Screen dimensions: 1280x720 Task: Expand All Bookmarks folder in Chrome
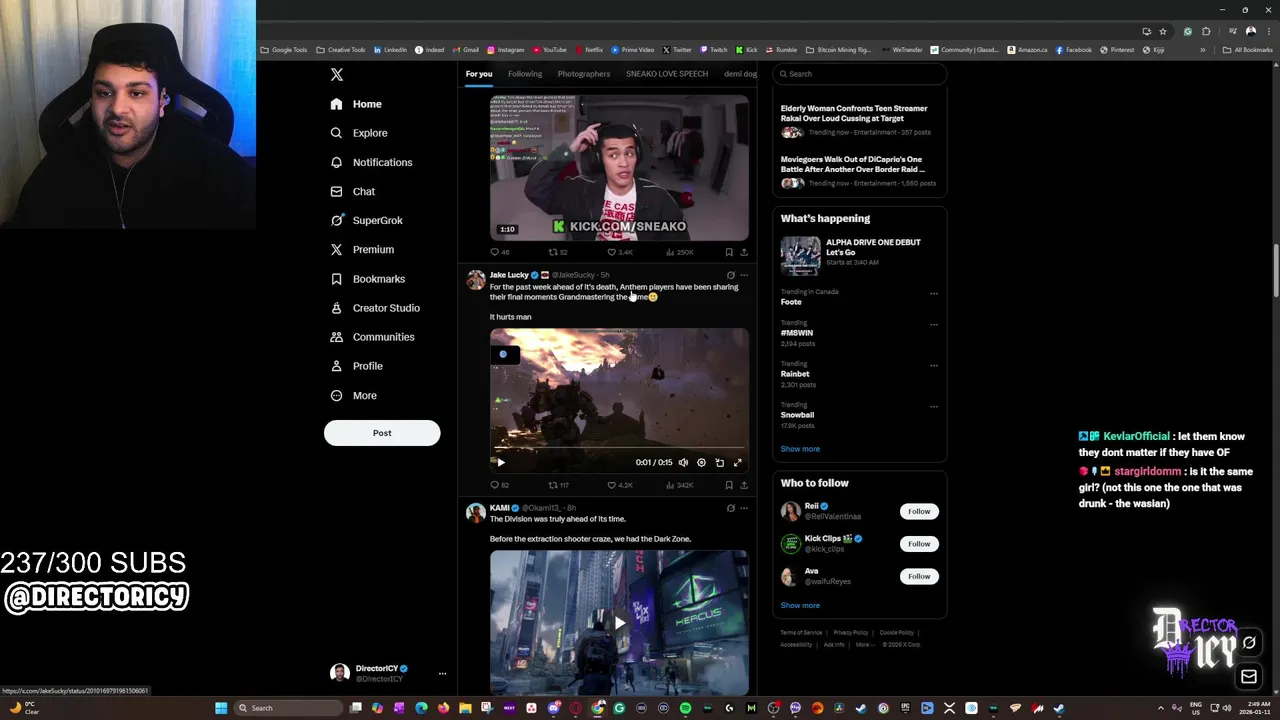(1247, 50)
